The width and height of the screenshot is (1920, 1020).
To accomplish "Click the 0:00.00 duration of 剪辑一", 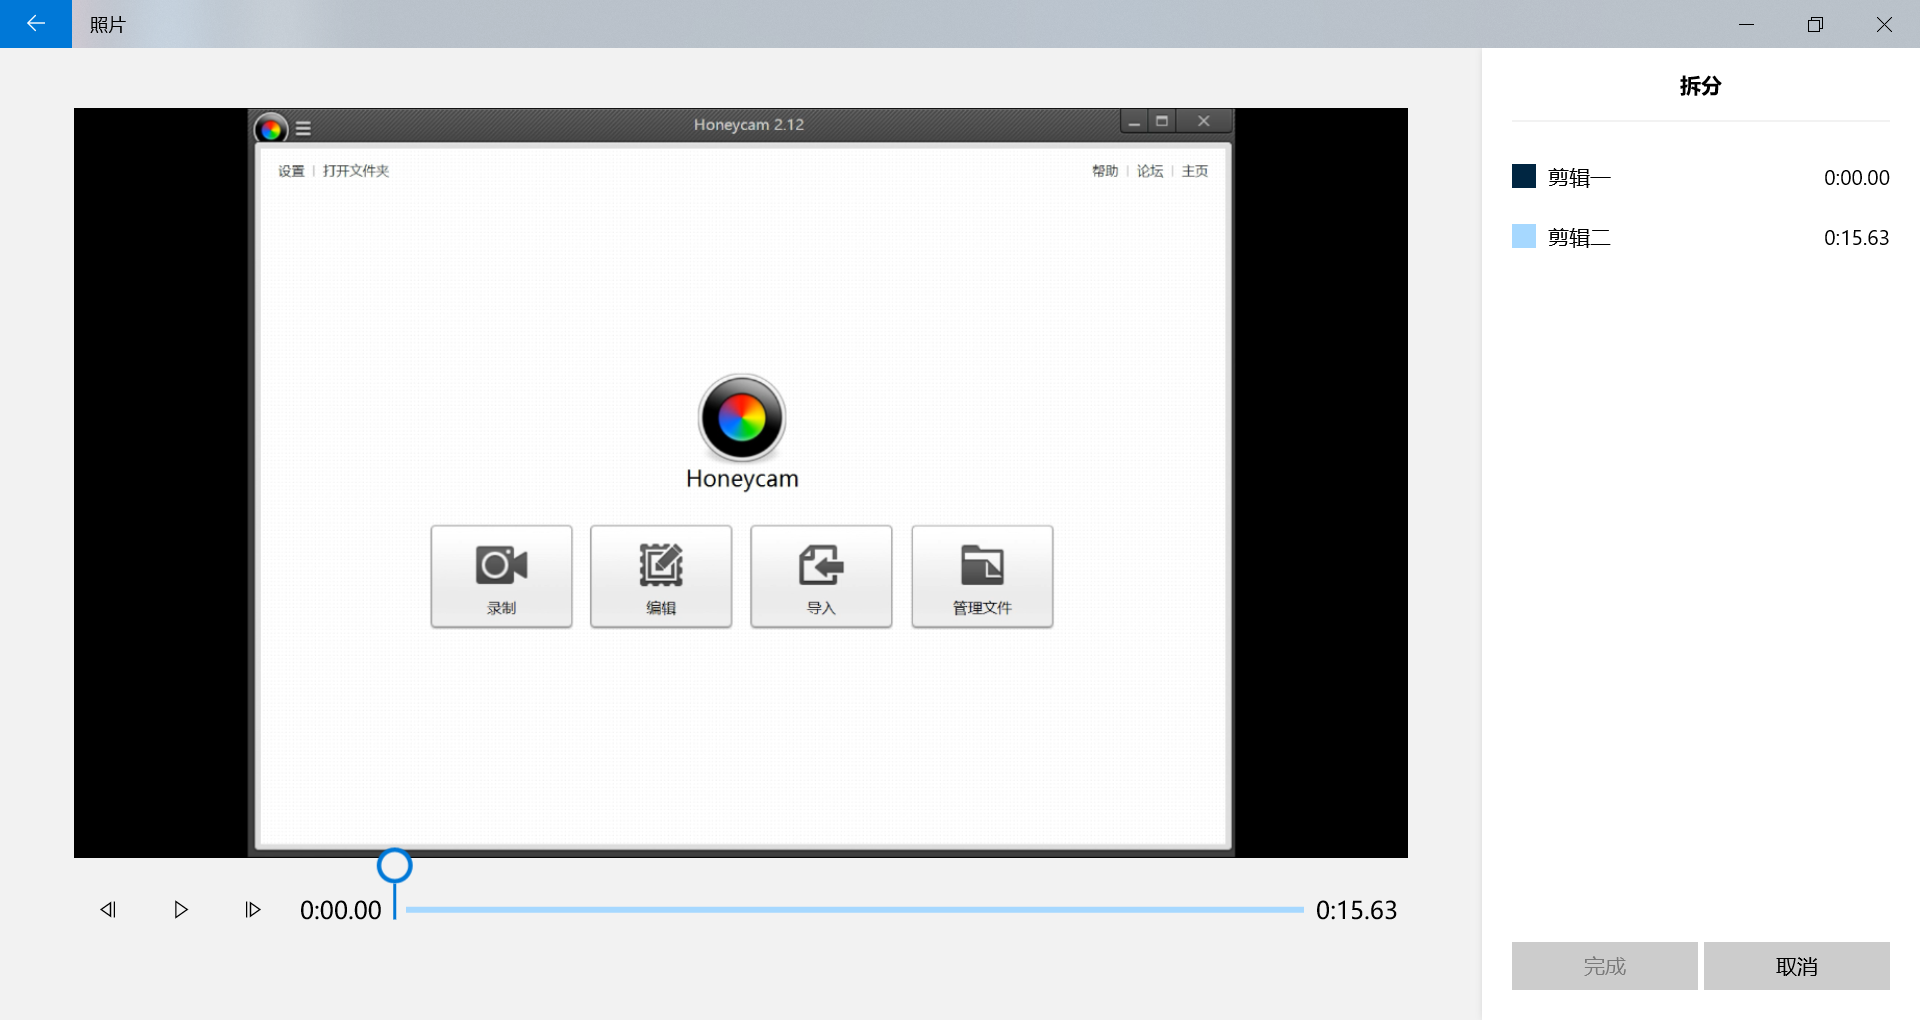I will click(x=1857, y=178).
